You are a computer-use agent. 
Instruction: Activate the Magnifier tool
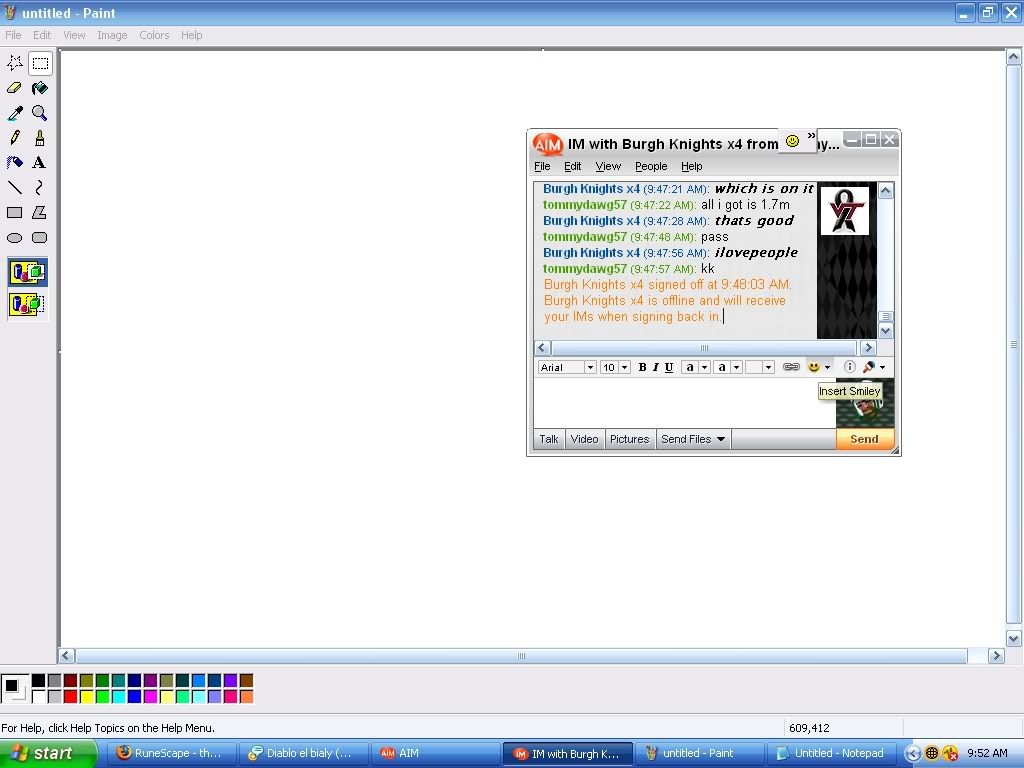pyautogui.click(x=40, y=113)
